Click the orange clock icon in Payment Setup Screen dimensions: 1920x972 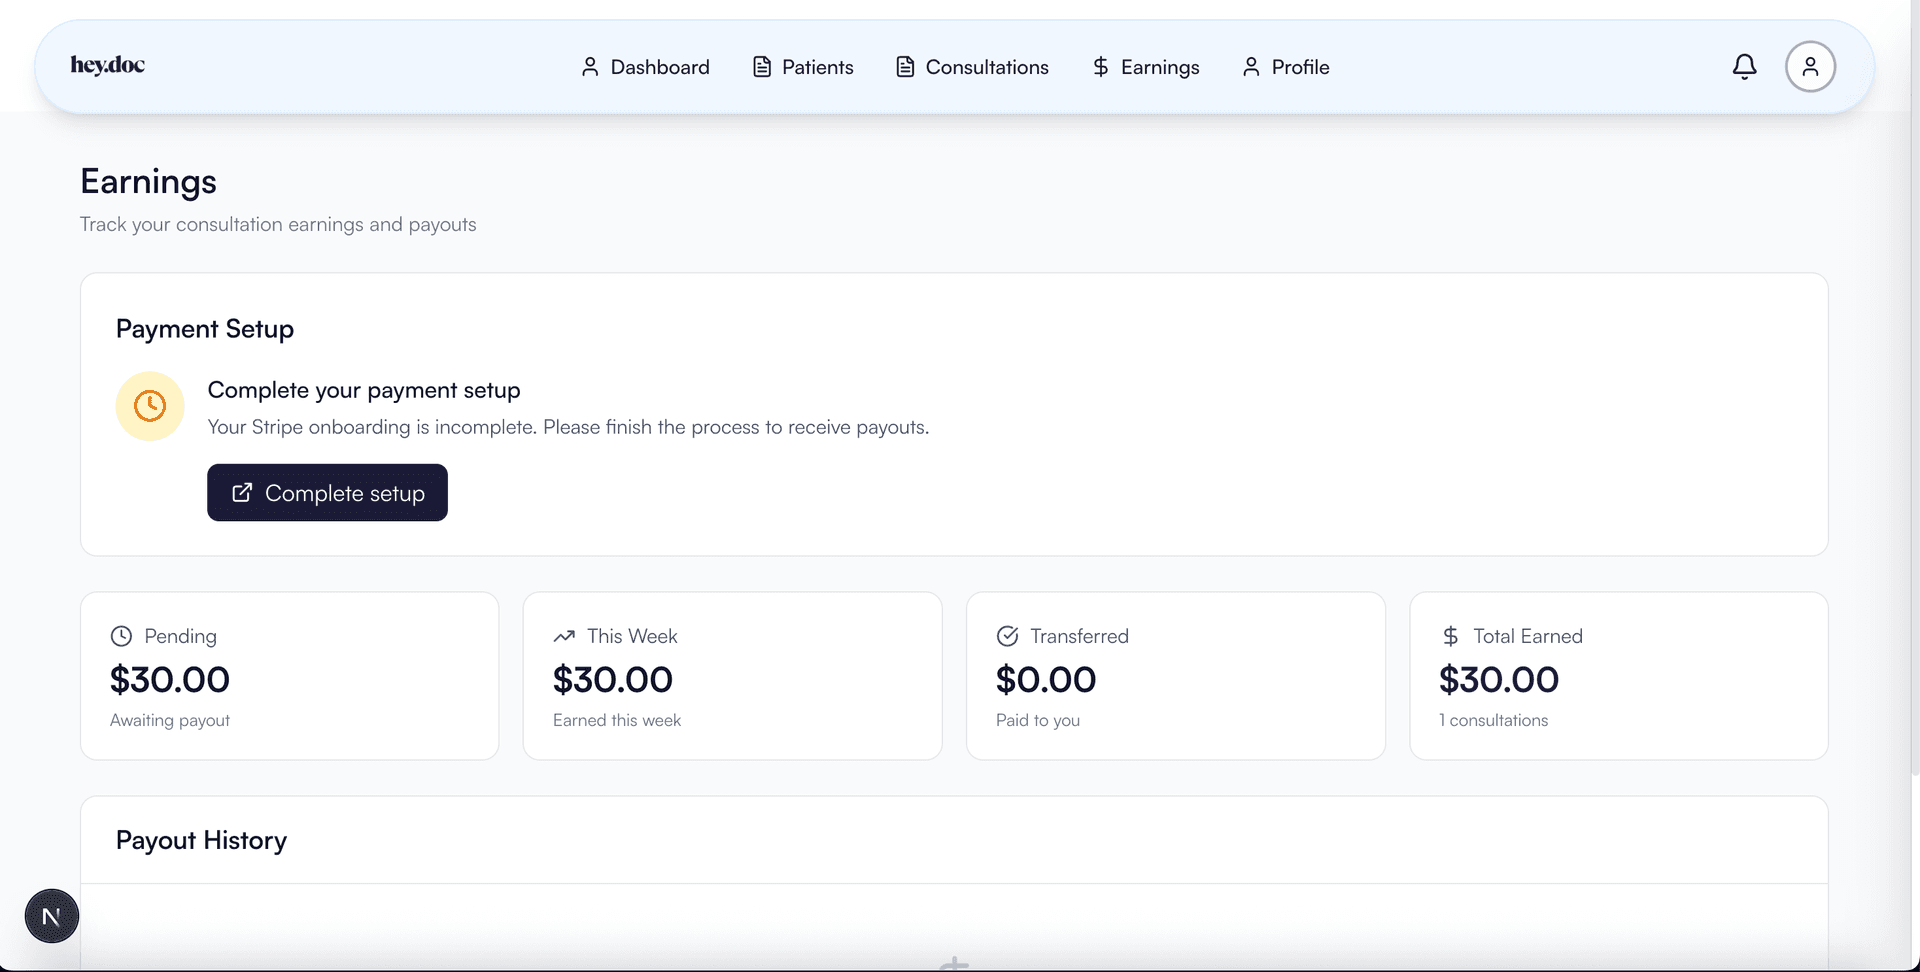point(149,406)
